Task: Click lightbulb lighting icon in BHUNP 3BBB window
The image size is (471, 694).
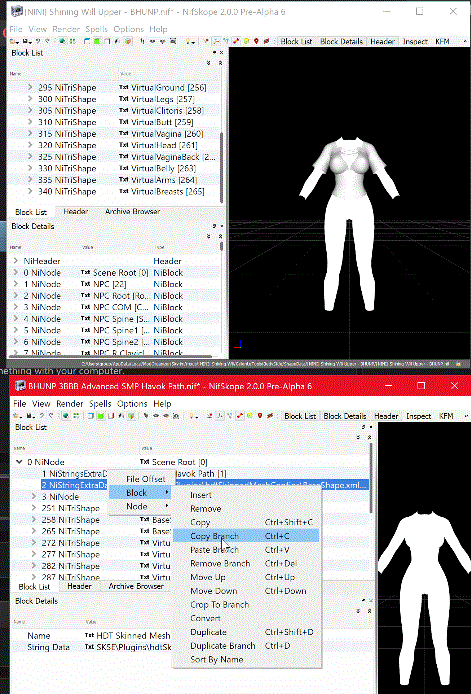Action: 192,416
